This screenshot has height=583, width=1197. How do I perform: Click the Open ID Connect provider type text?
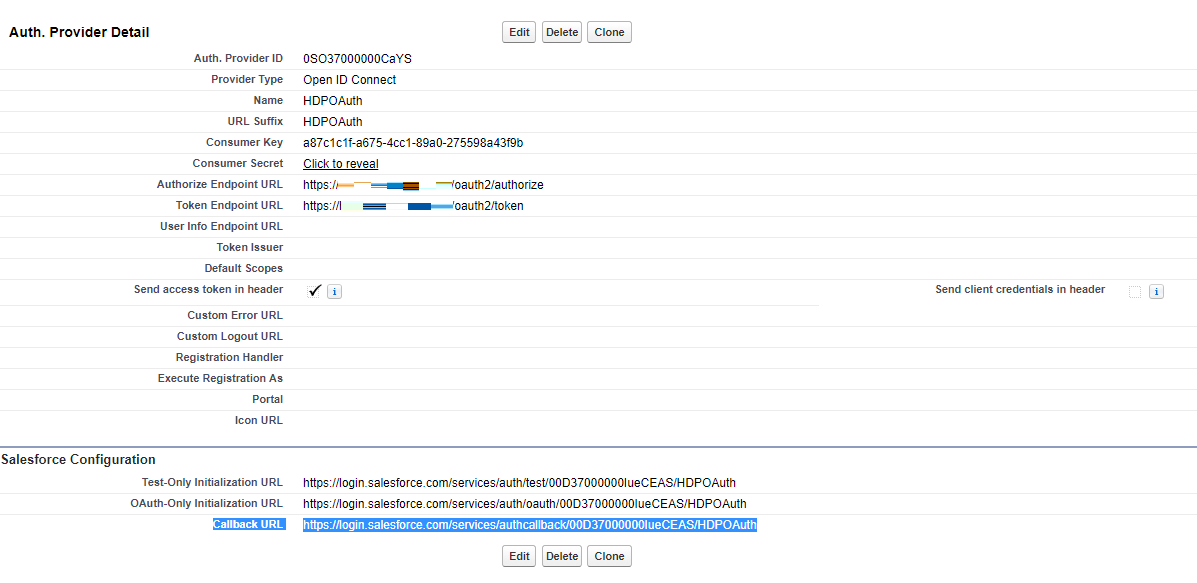point(350,80)
